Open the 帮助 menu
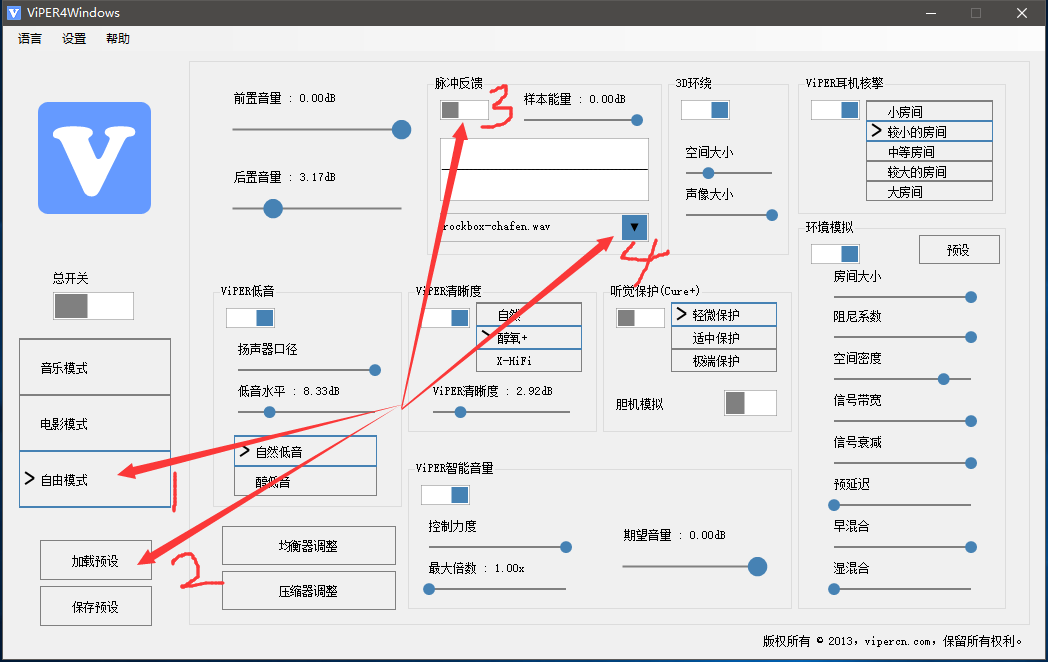 coord(118,39)
